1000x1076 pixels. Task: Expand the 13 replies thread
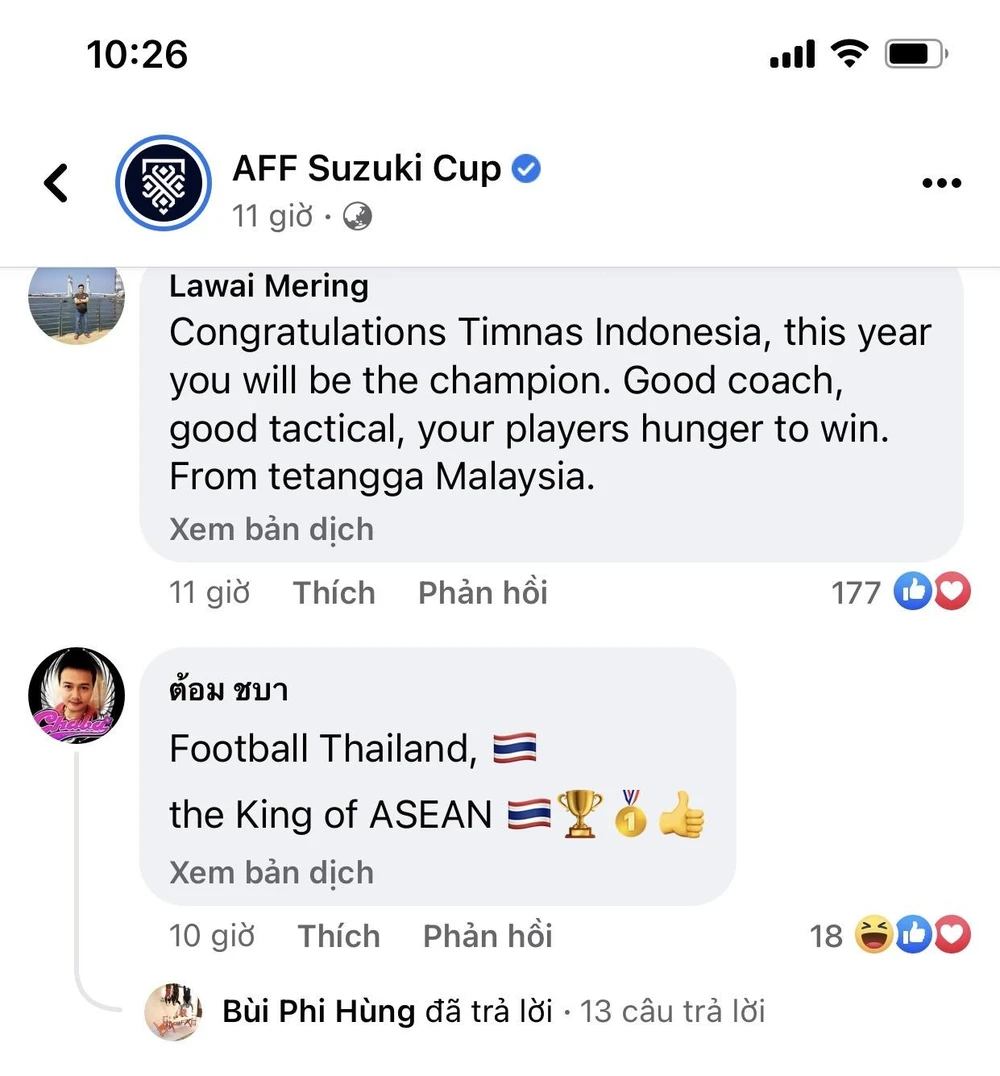[672, 1011]
